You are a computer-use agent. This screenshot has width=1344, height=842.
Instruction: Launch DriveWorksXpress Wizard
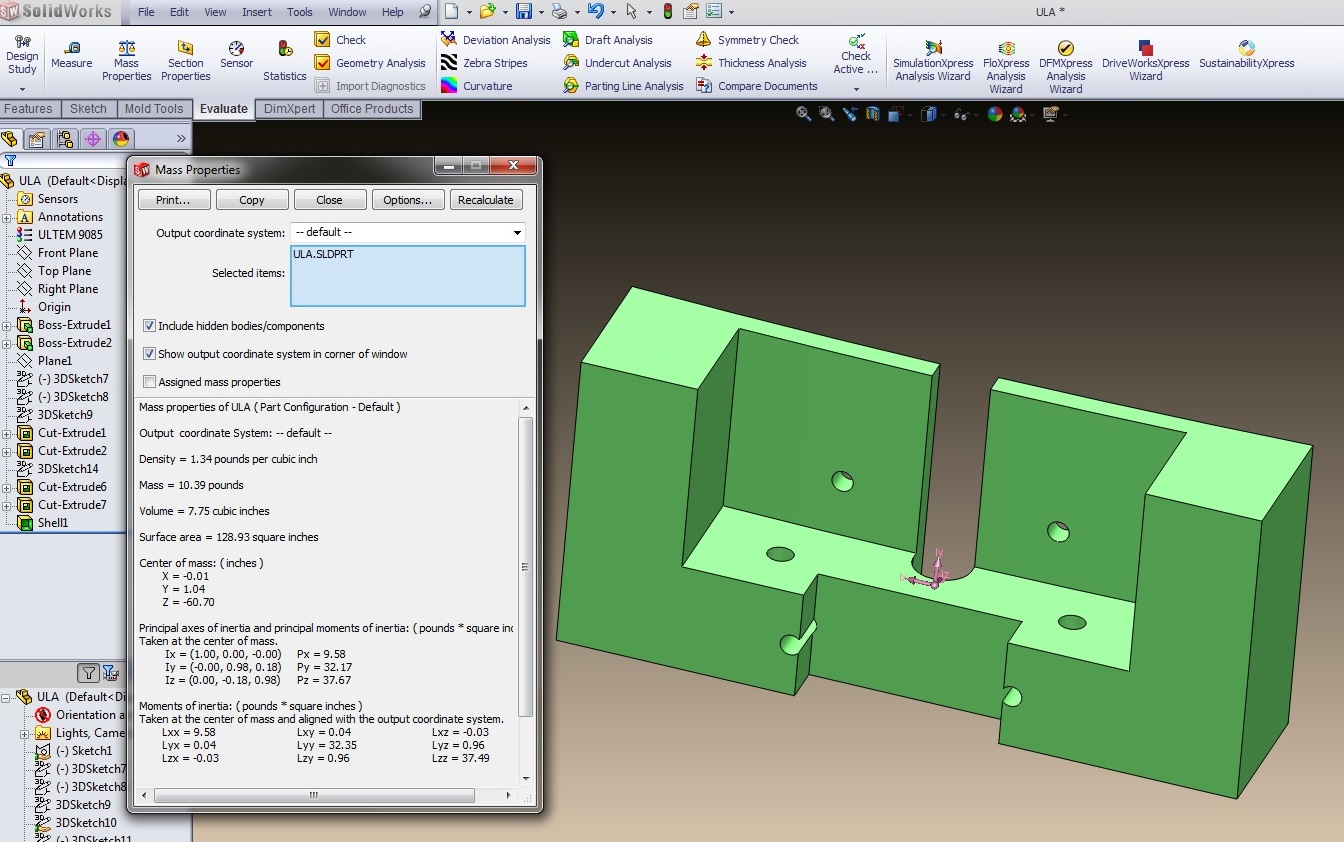(x=1146, y=61)
